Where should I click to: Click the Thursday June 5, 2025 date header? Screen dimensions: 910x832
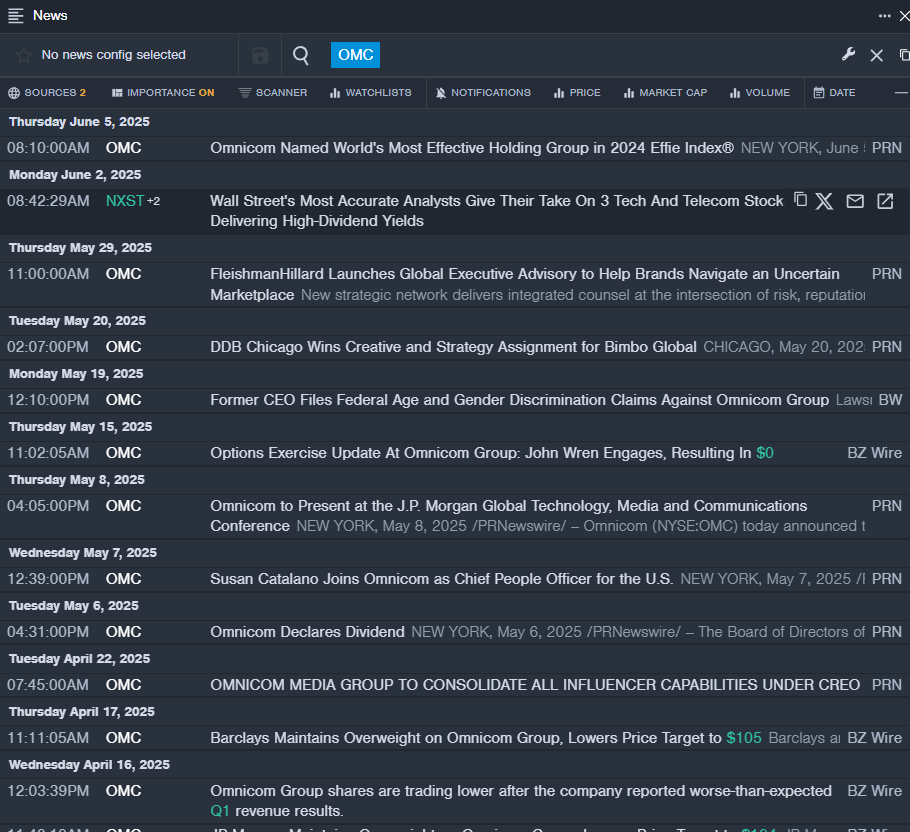coord(80,122)
